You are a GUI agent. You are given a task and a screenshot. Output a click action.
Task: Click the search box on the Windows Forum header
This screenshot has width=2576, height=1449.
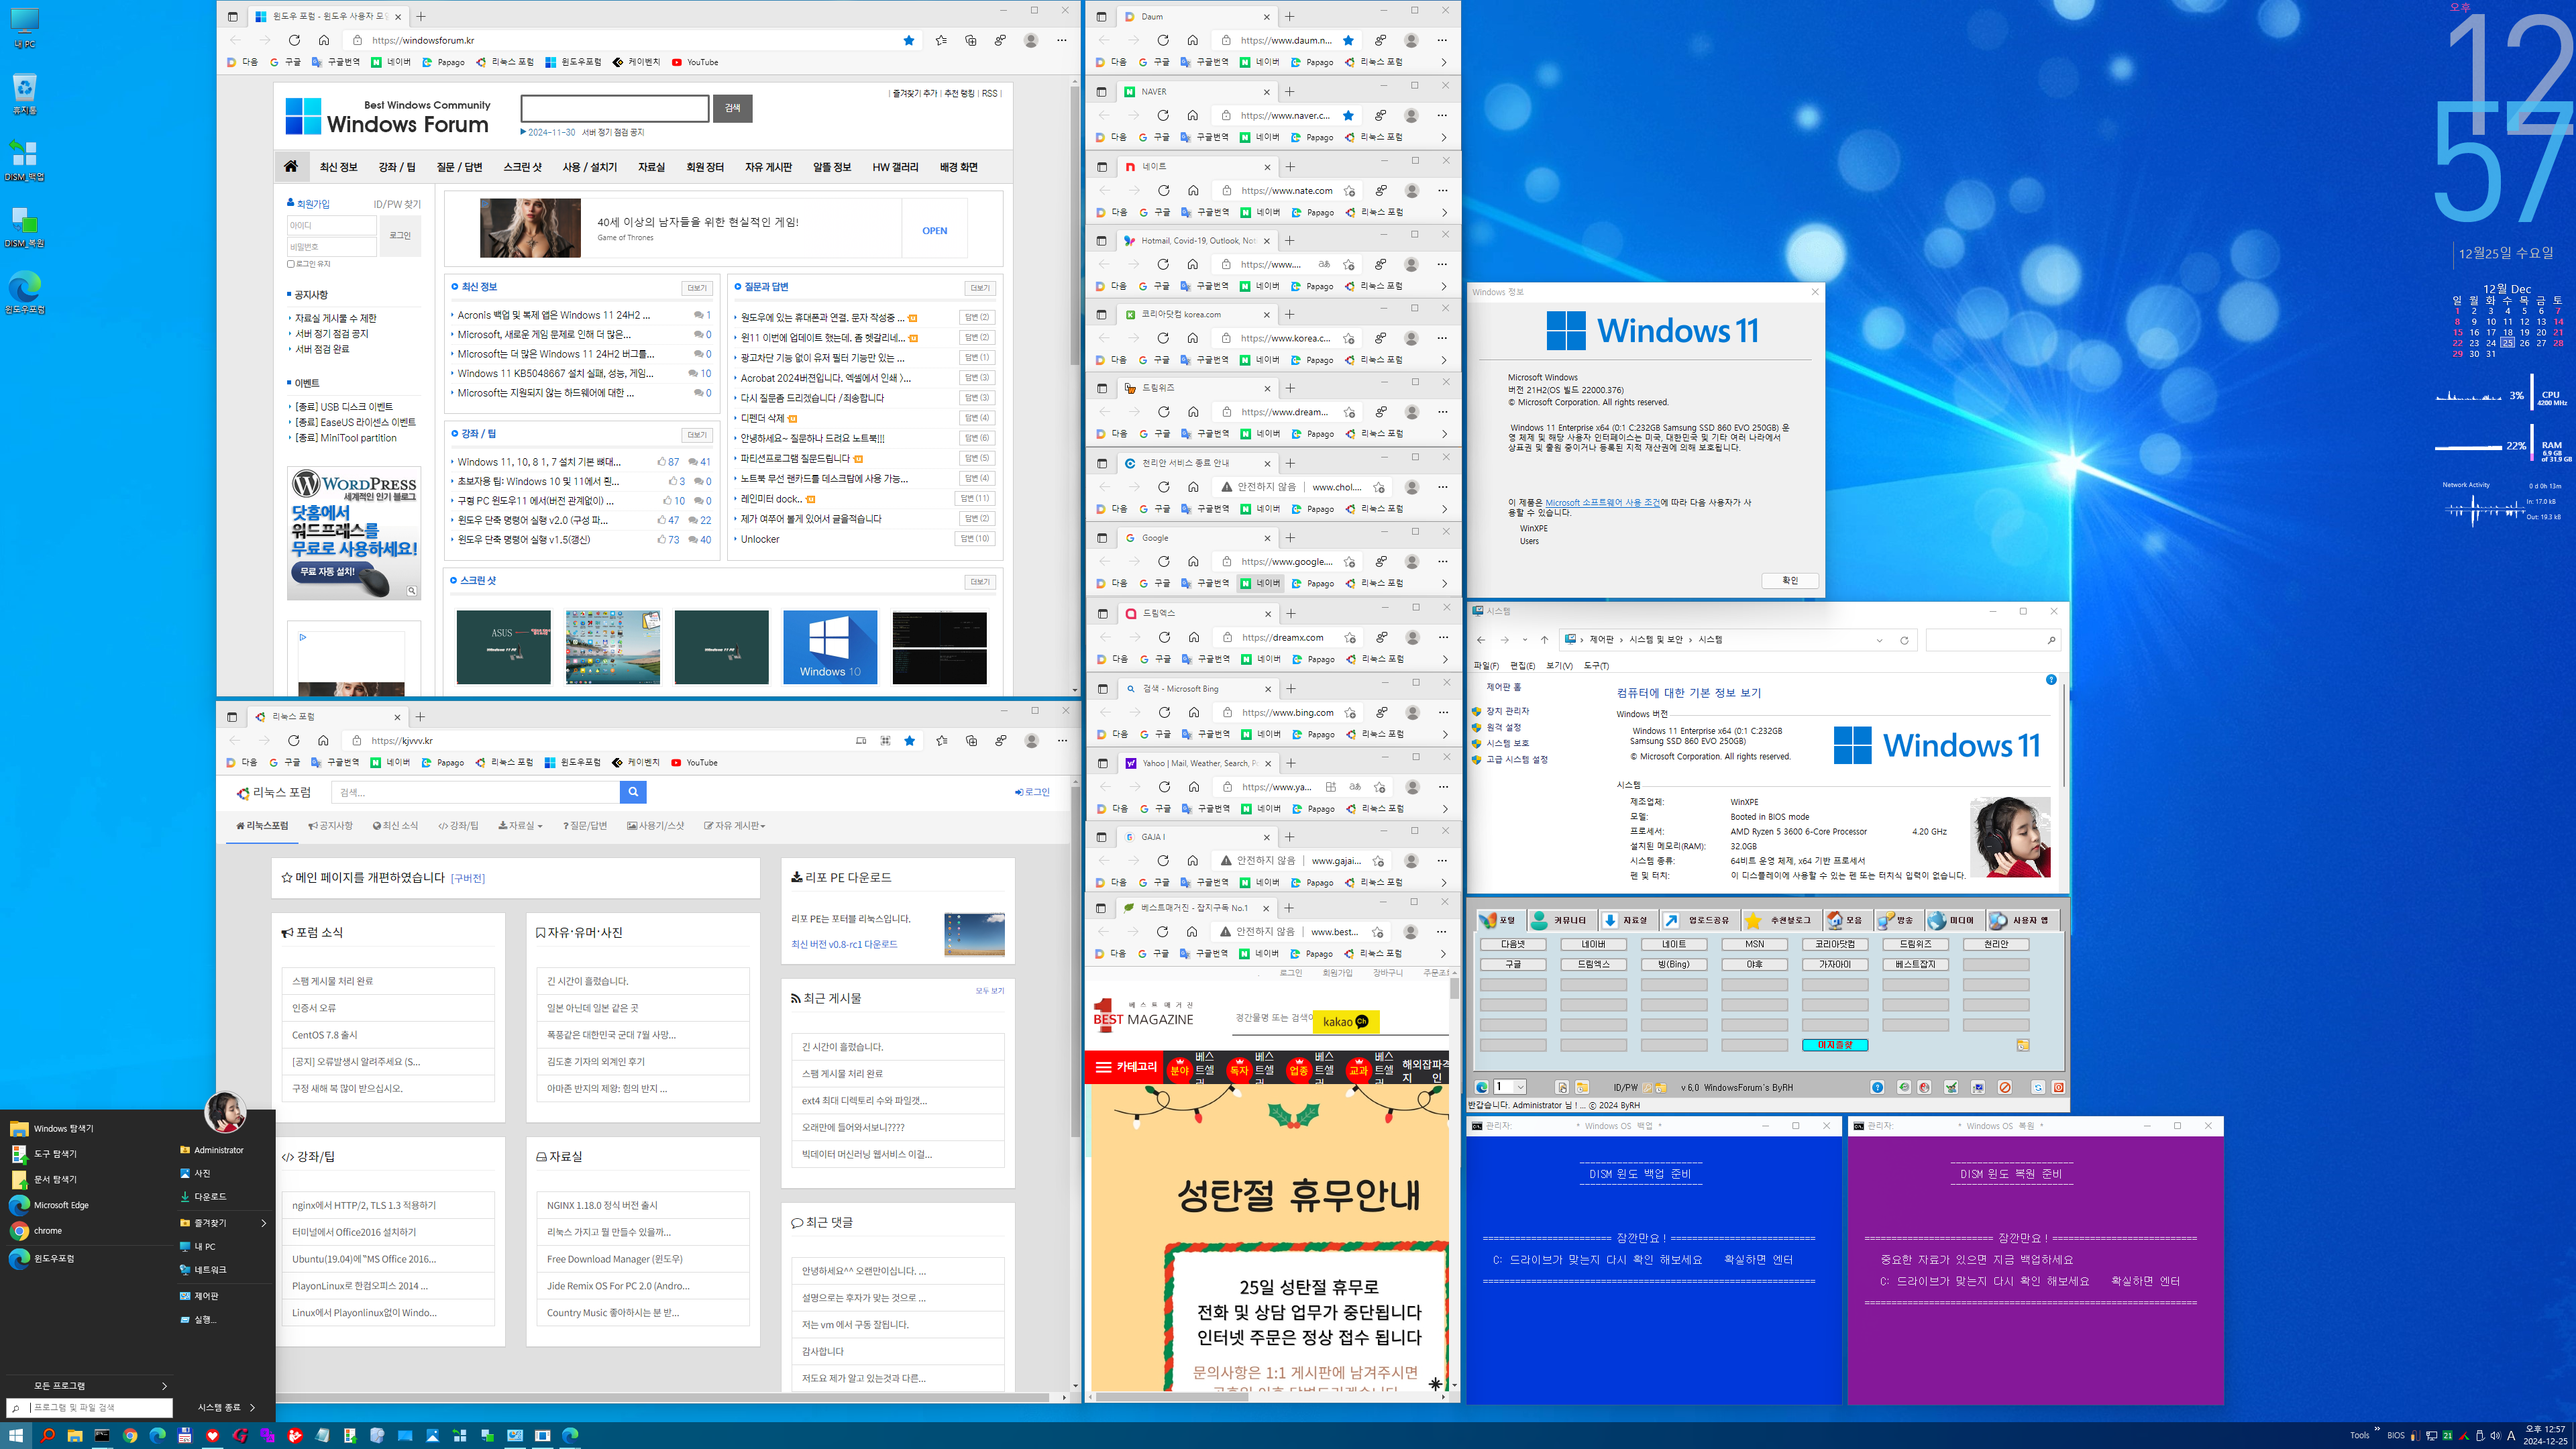pyautogui.click(x=615, y=108)
